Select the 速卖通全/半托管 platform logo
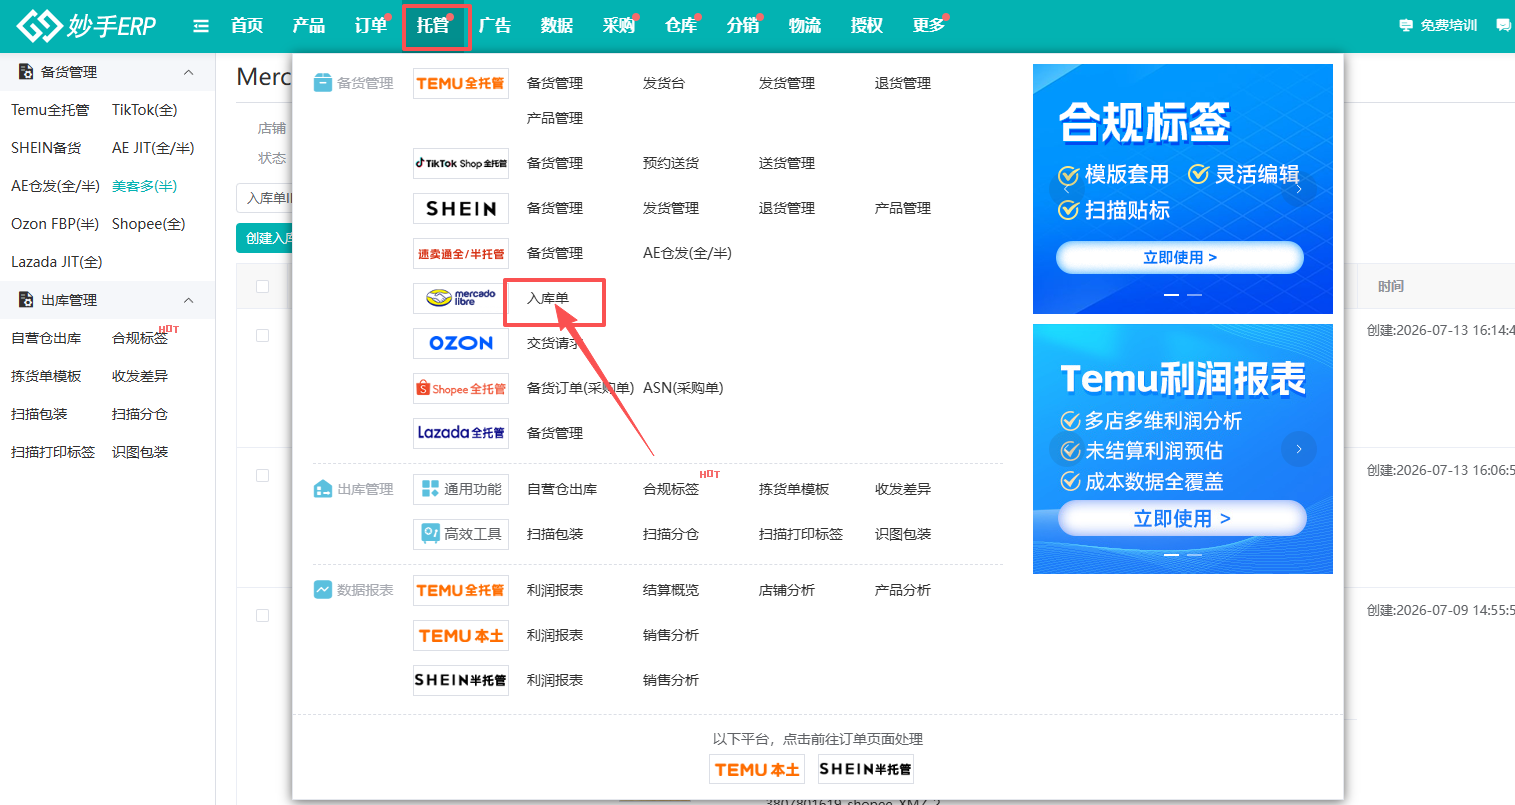 tap(461, 253)
